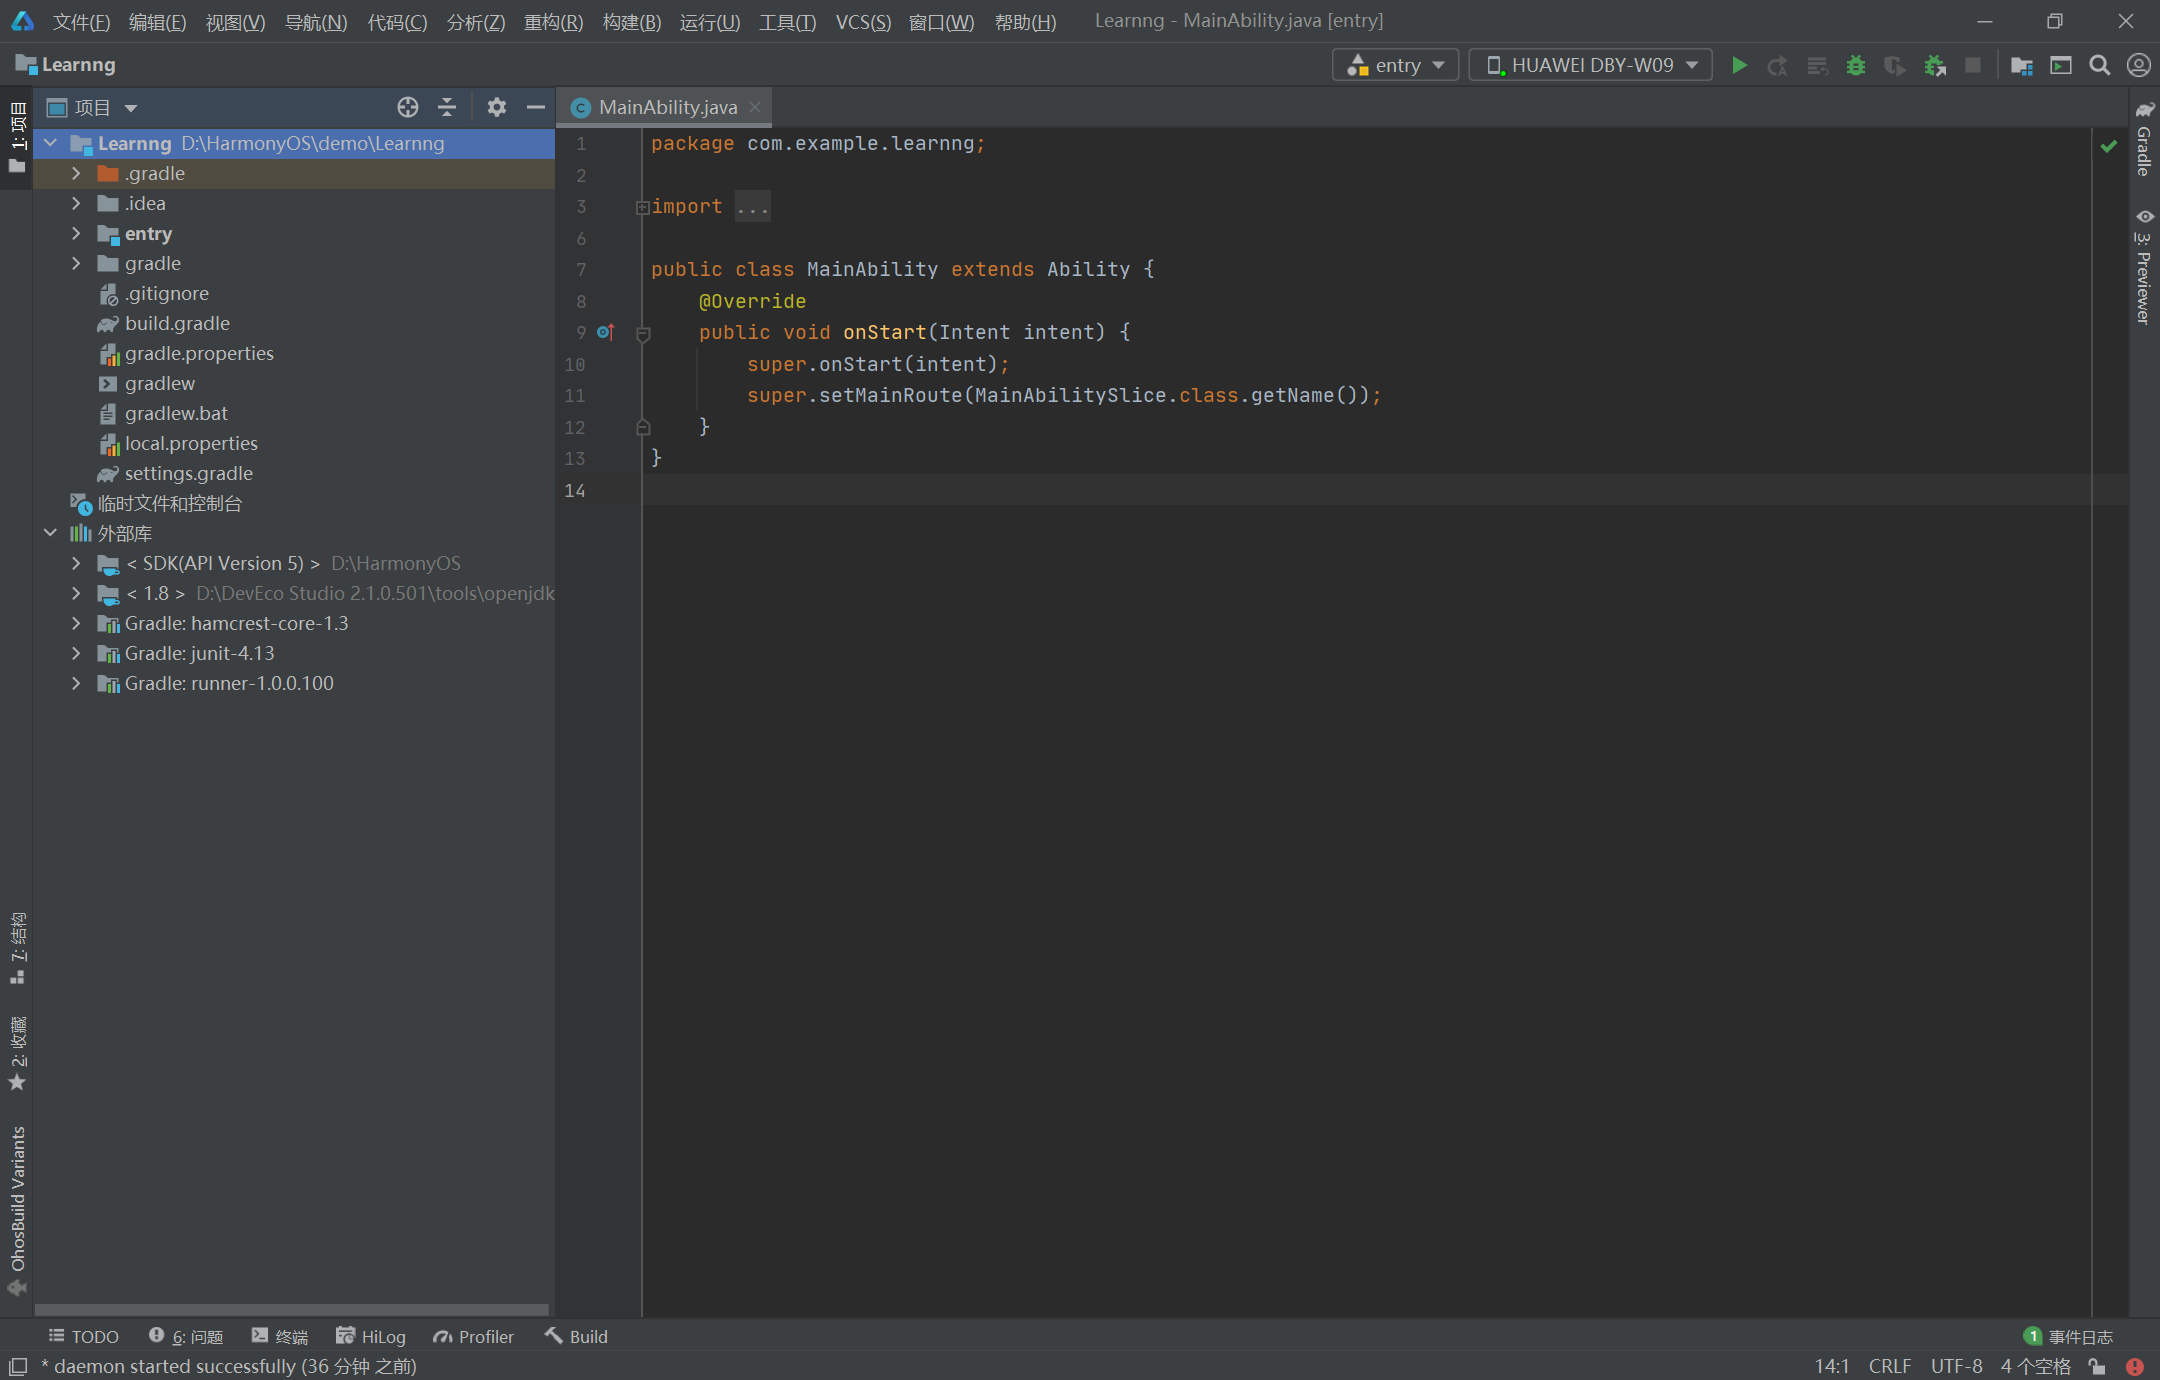Viewport: 2160px width, 1380px height.
Task: Expand the gradle folder
Action: (x=76, y=263)
